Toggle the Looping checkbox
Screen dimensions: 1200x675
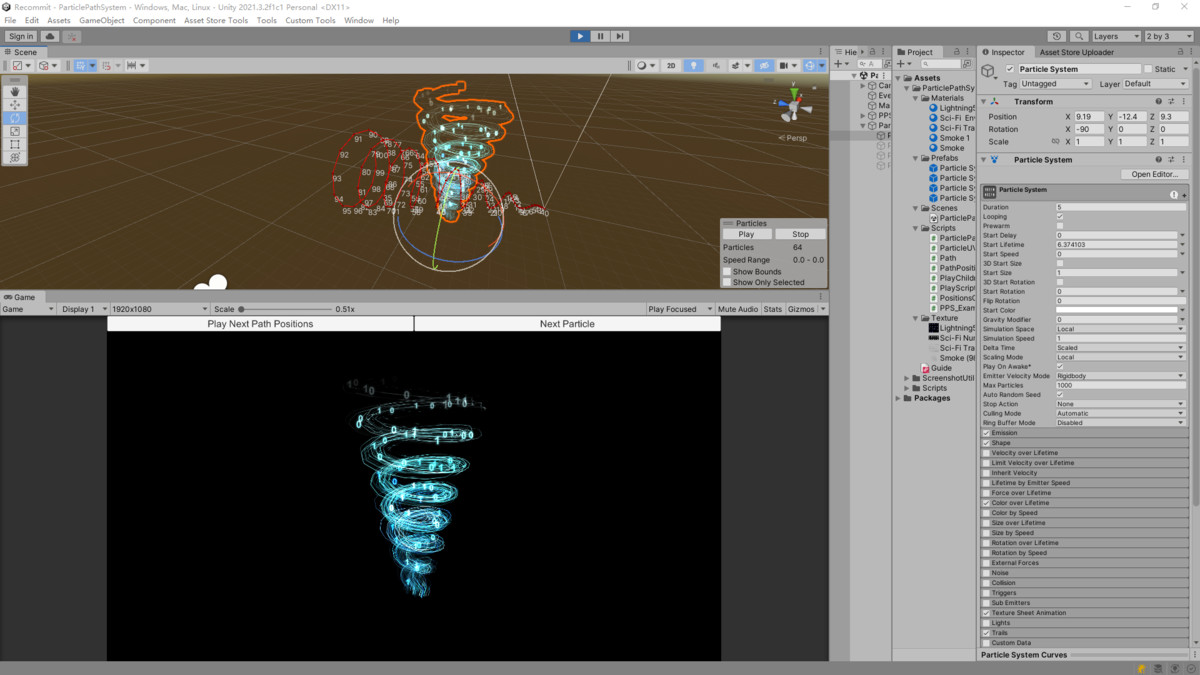pyautogui.click(x=1060, y=217)
